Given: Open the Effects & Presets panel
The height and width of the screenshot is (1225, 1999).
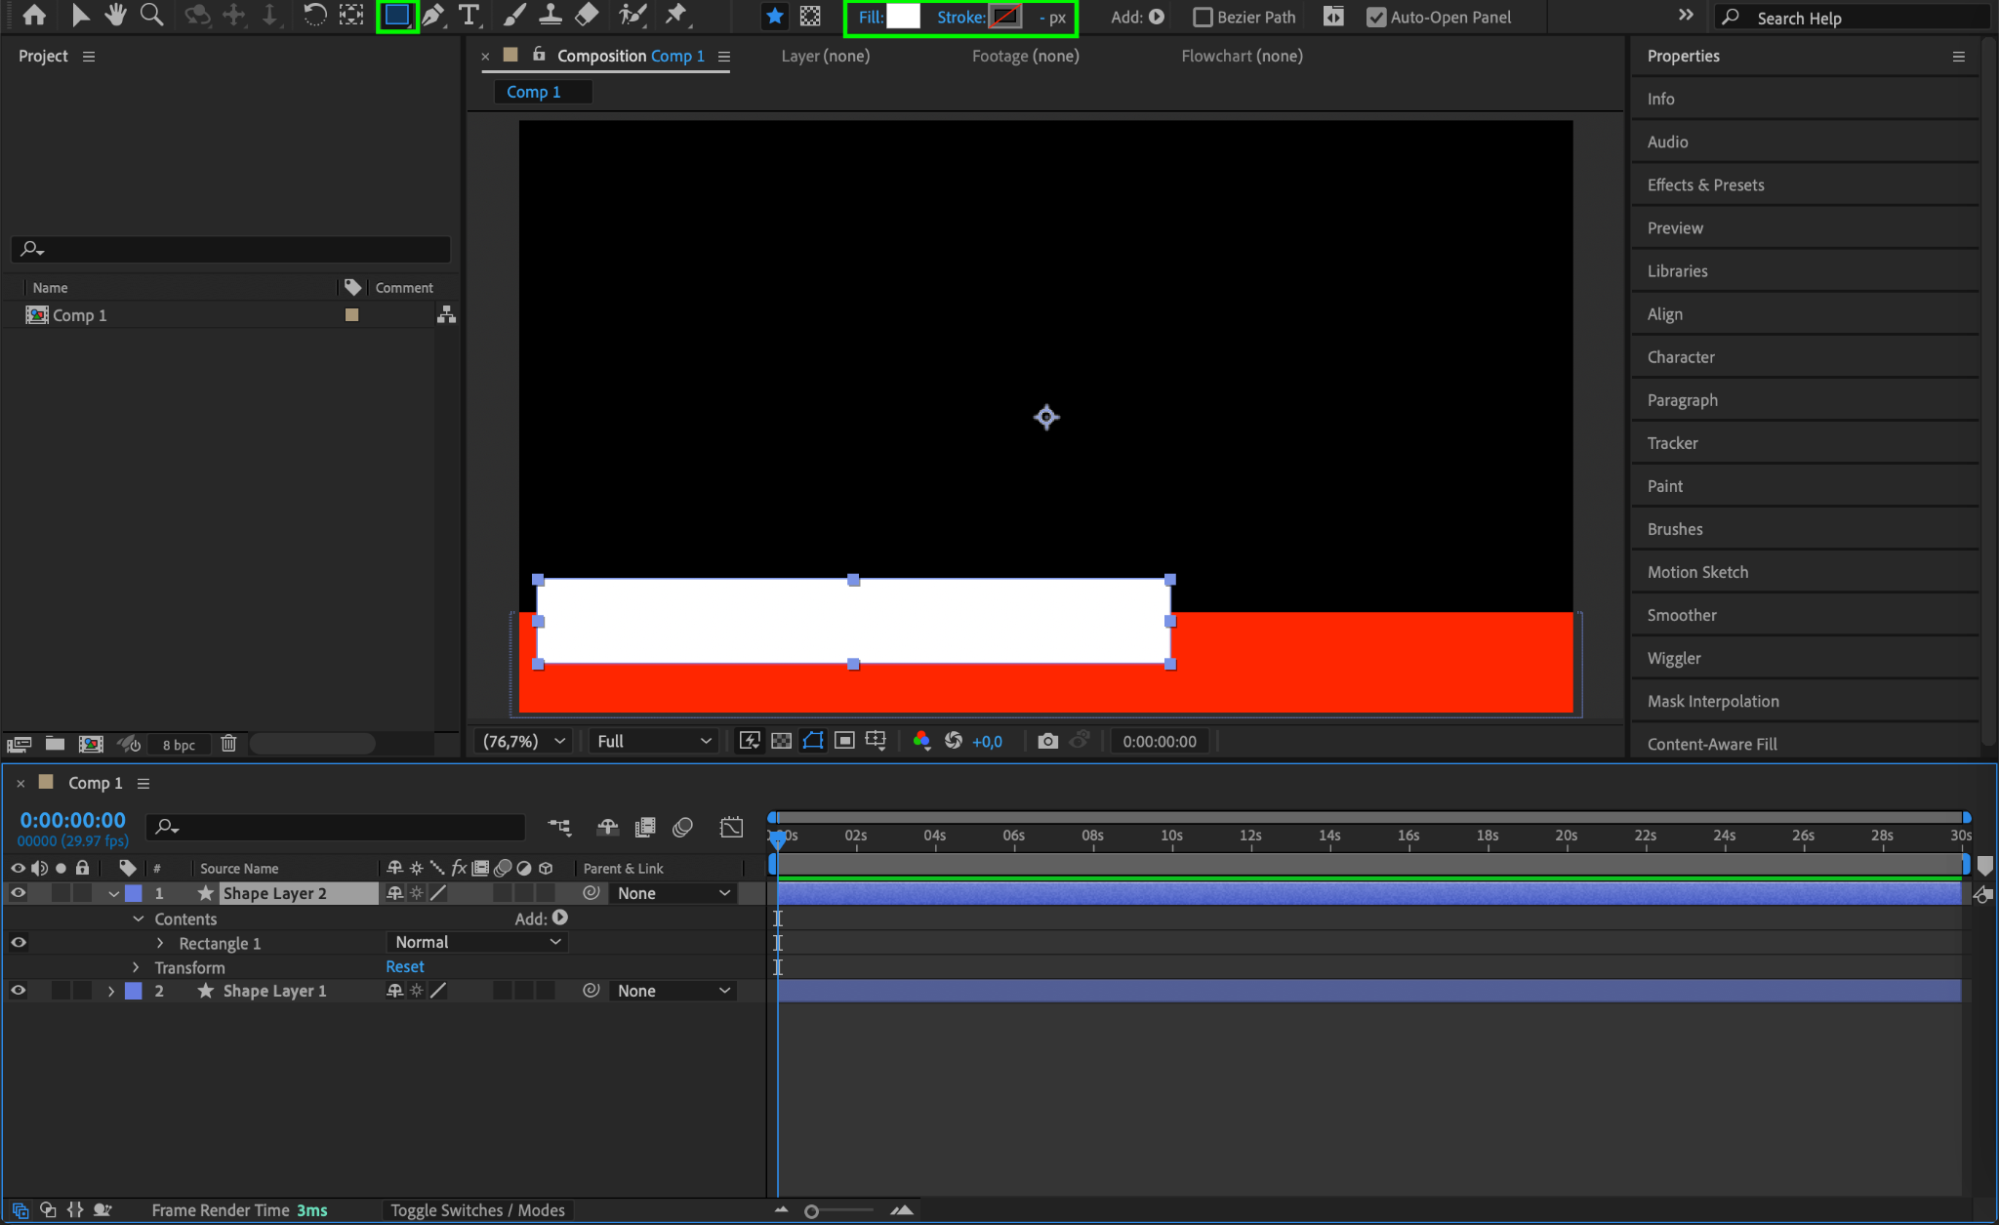Looking at the screenshot, I should tap(1705, 185).
